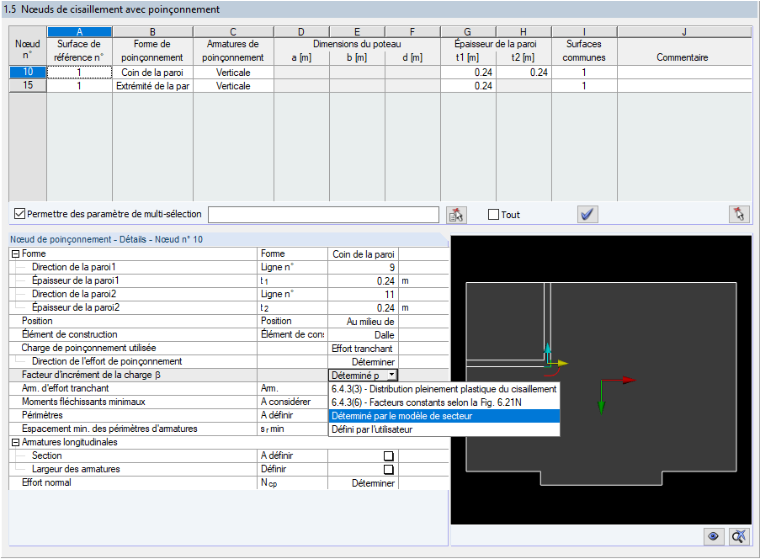Click the blue checkmark apply button
This screenshot has width=760, height=560.
point(587,214)
